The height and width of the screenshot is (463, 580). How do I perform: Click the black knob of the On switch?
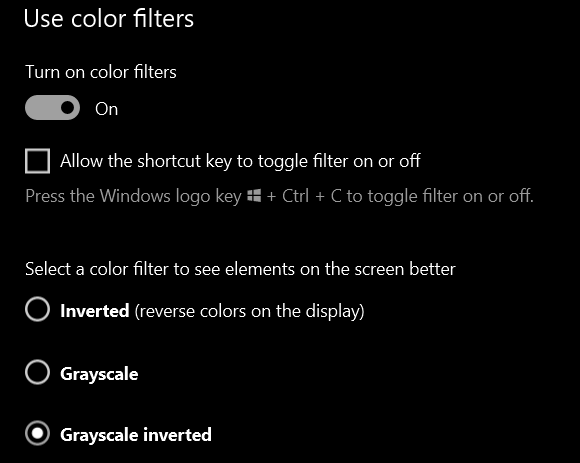click(x=67, y=108)
